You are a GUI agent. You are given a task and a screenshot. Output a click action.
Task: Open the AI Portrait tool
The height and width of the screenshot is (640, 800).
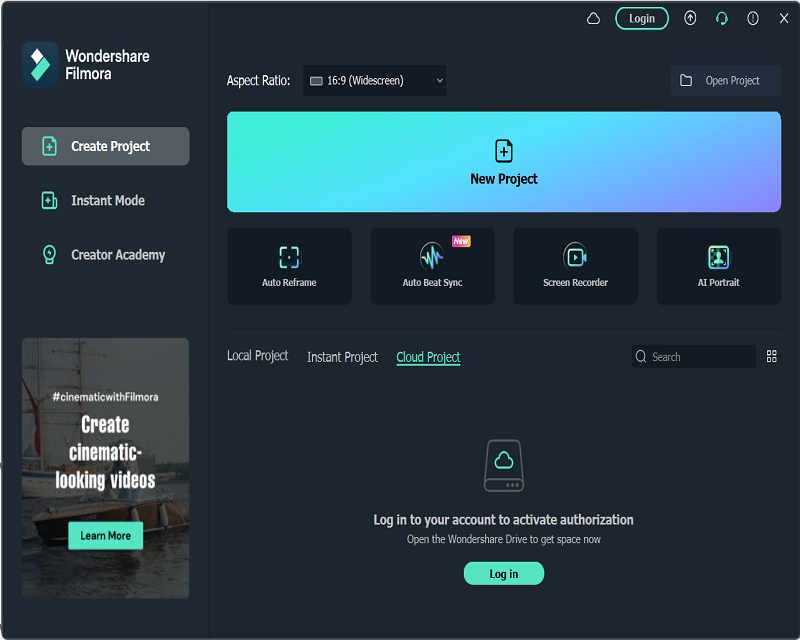pos(718,266)
